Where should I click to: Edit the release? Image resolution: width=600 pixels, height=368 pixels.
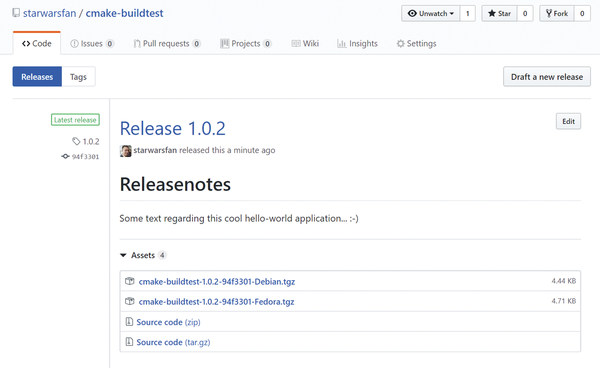point(568,121)
